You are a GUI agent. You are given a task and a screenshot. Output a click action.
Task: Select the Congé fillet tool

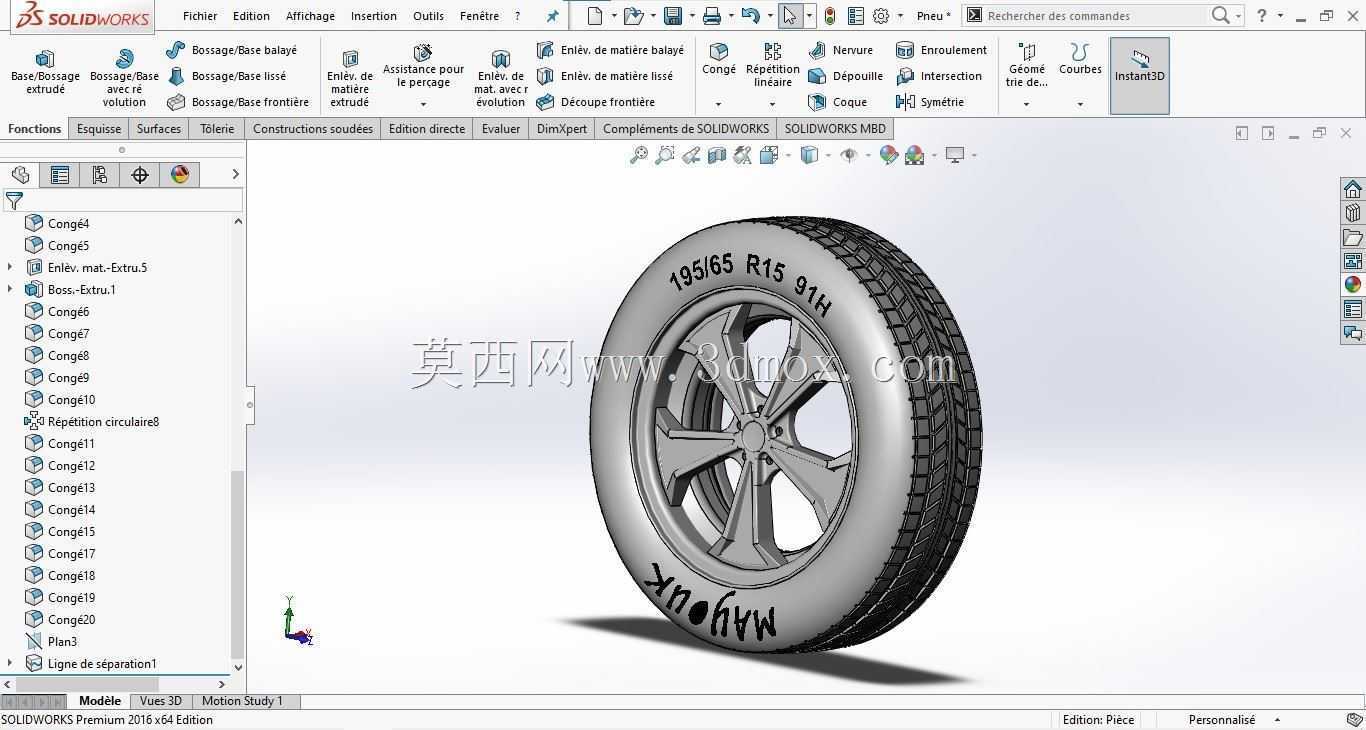pyautogui.click(x=718, y=60)
